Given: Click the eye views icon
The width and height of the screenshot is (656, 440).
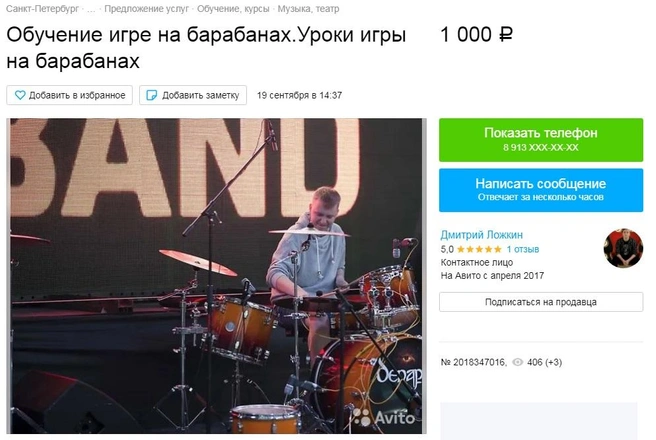Looking at the screenshot, I should (x=518, y=362).
